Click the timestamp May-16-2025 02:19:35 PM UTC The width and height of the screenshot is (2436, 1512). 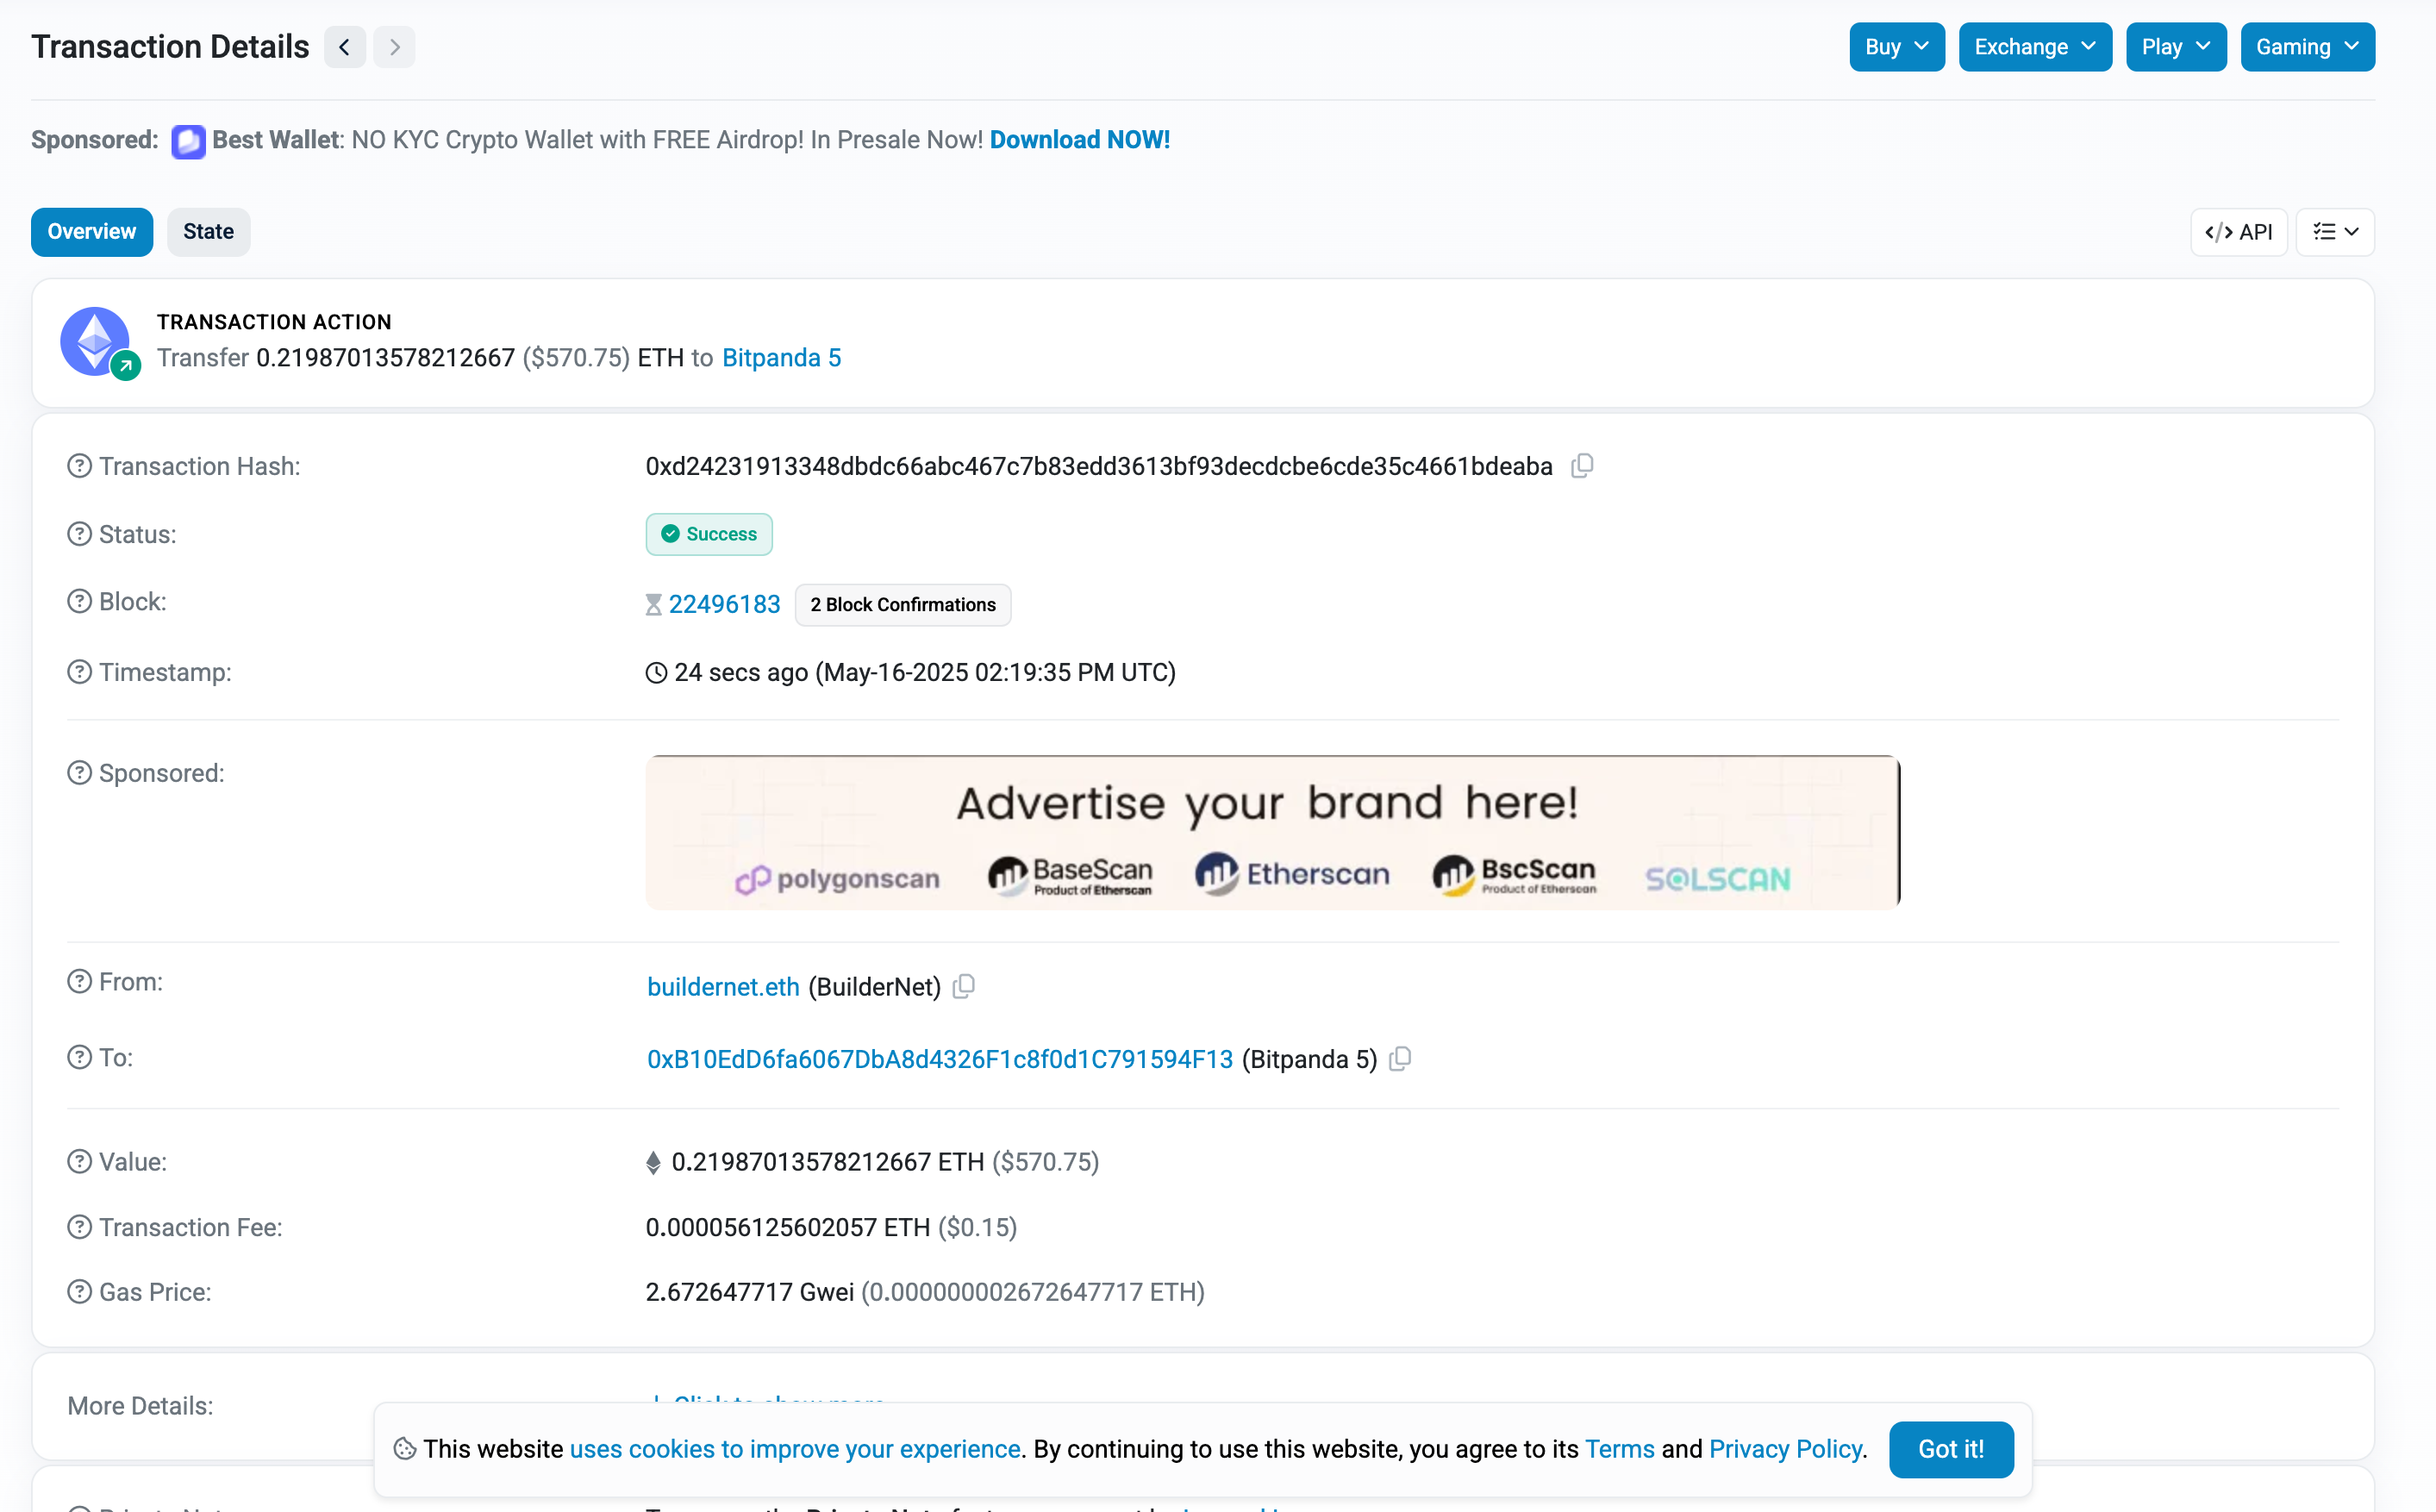(x=995, y=672)
